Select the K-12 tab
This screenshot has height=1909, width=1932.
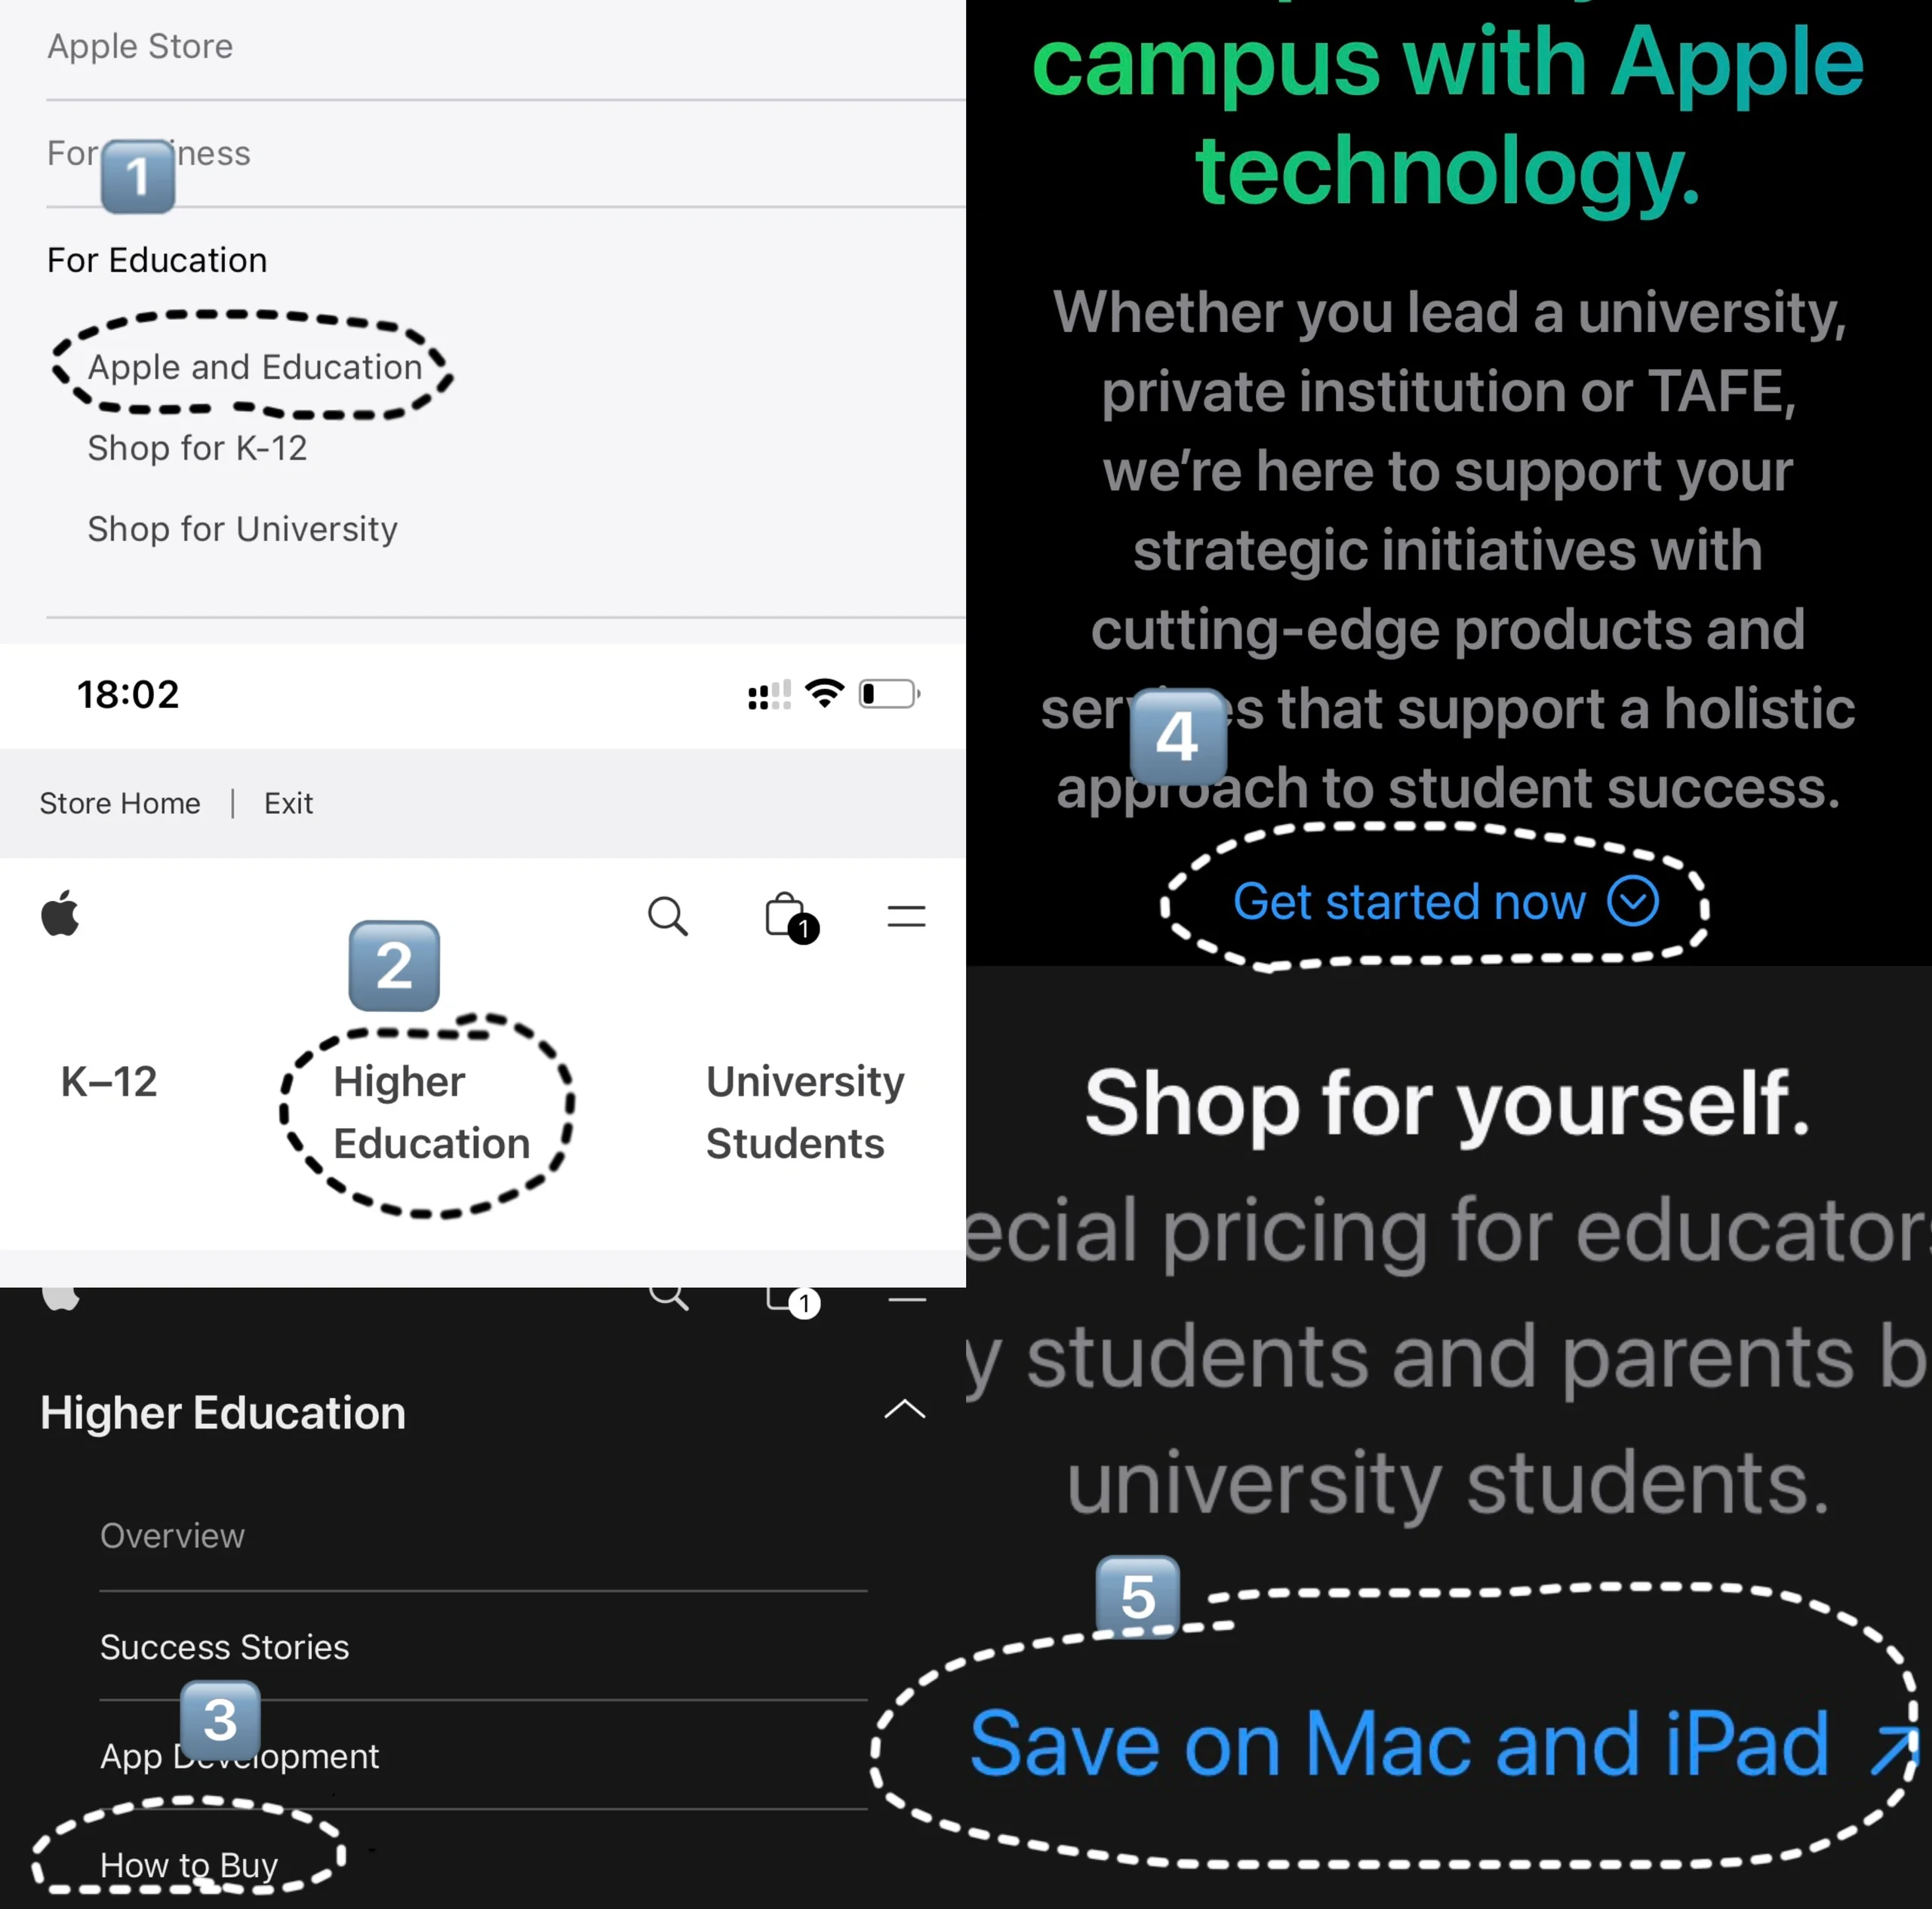[x=110, y=1078]
